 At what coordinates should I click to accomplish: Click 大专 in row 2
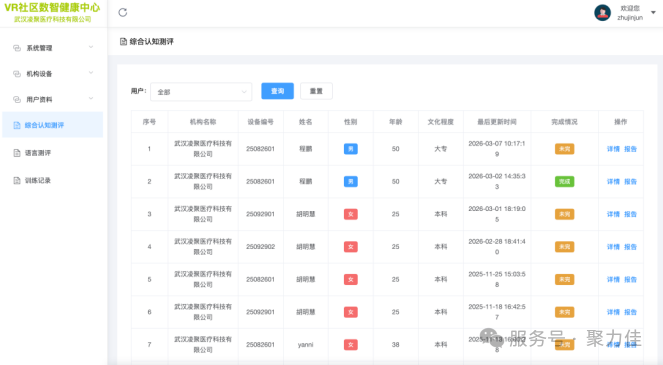(441, 181)
